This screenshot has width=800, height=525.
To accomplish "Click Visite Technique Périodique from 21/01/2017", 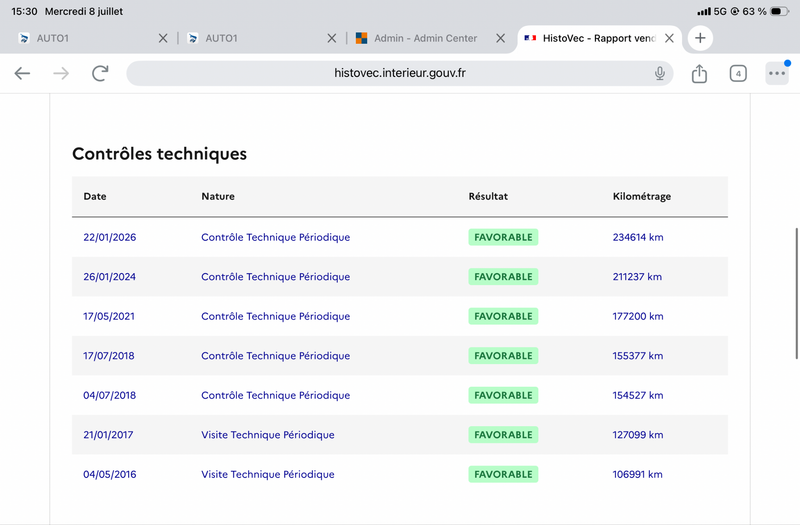I will pyautogui.click(x=268, y=435).
